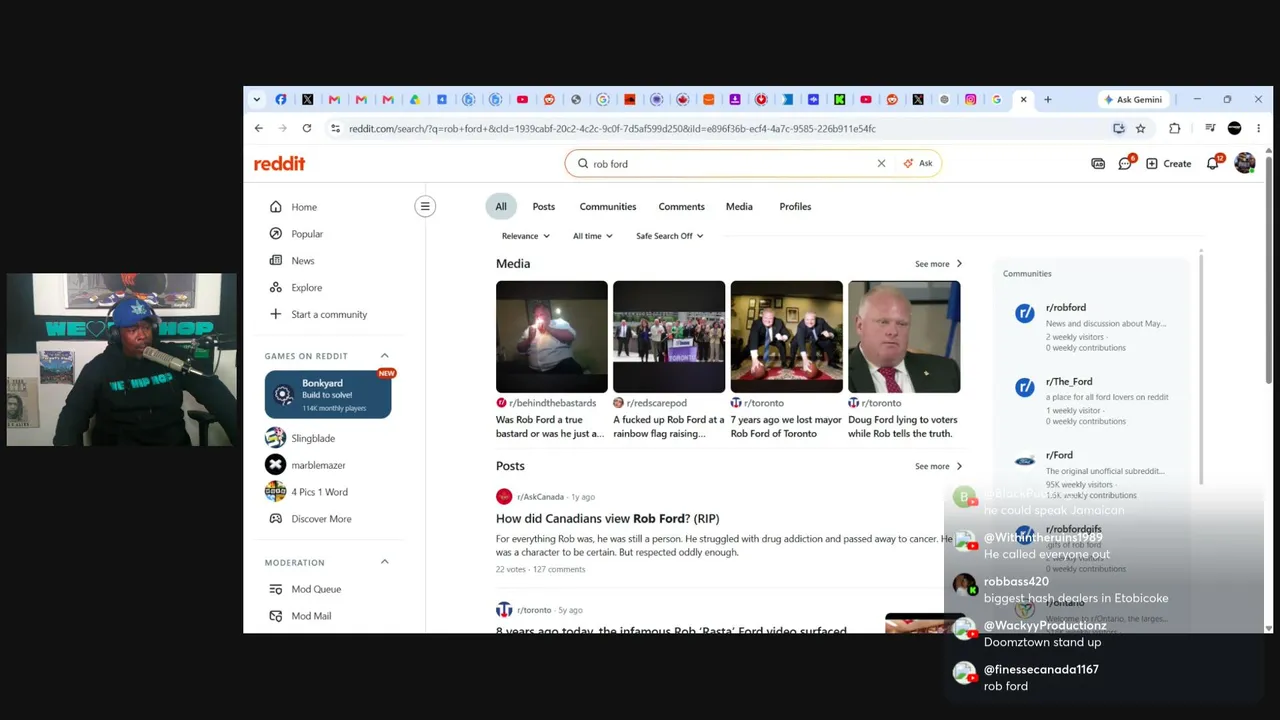Switch to the Posts tab
The height and width of the screenshot is (720, 1280).
click(x=543, y=207)
